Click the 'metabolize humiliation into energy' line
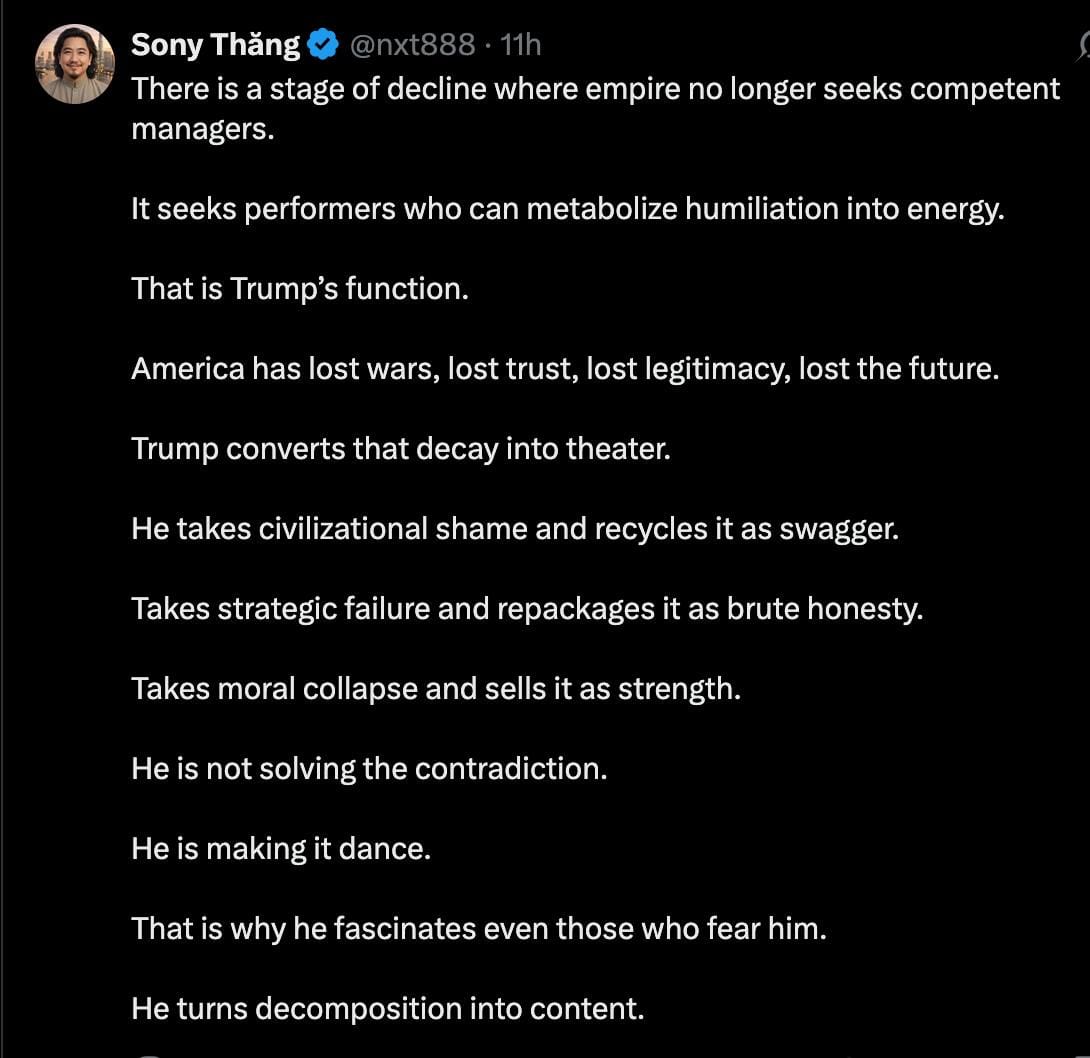1090x1058 pixels. (x=568, y=209)
